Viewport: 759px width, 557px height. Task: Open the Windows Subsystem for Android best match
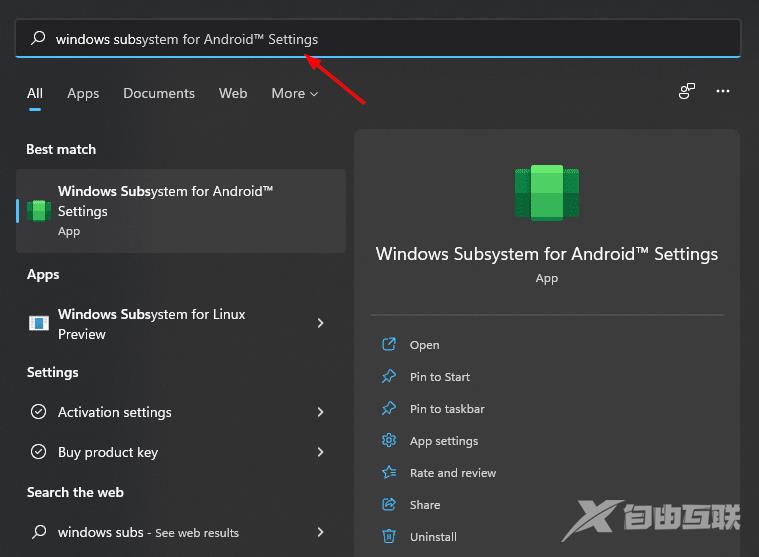181,211
